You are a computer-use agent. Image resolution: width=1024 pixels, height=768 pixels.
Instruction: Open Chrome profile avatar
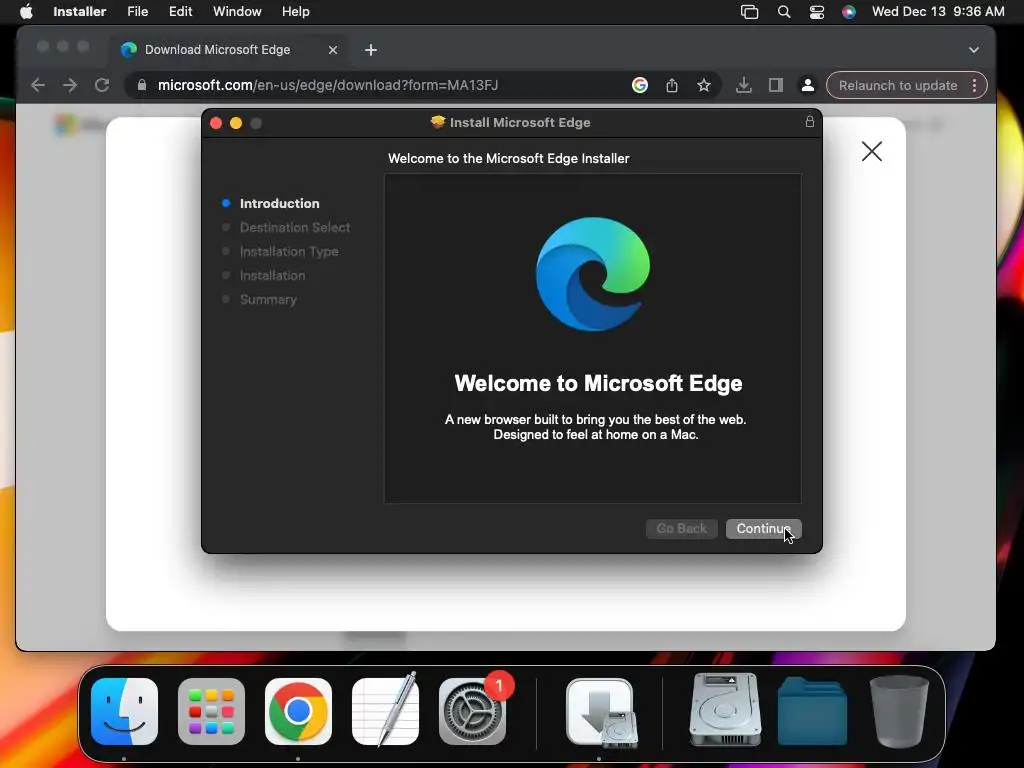[x=807, y=85]
